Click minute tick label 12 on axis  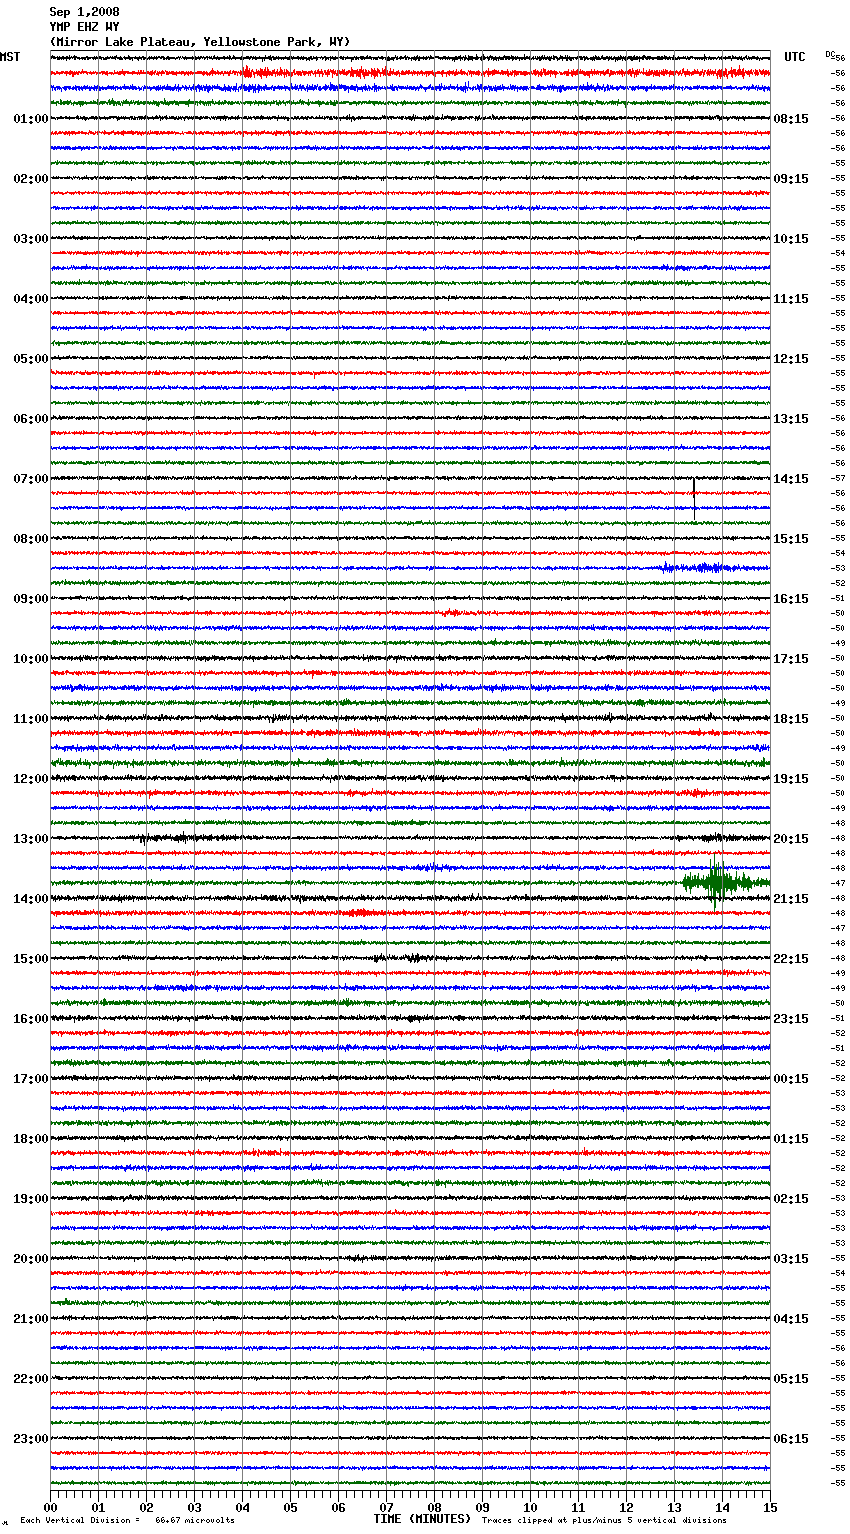pyautogui.click(x=627, y=1507)
